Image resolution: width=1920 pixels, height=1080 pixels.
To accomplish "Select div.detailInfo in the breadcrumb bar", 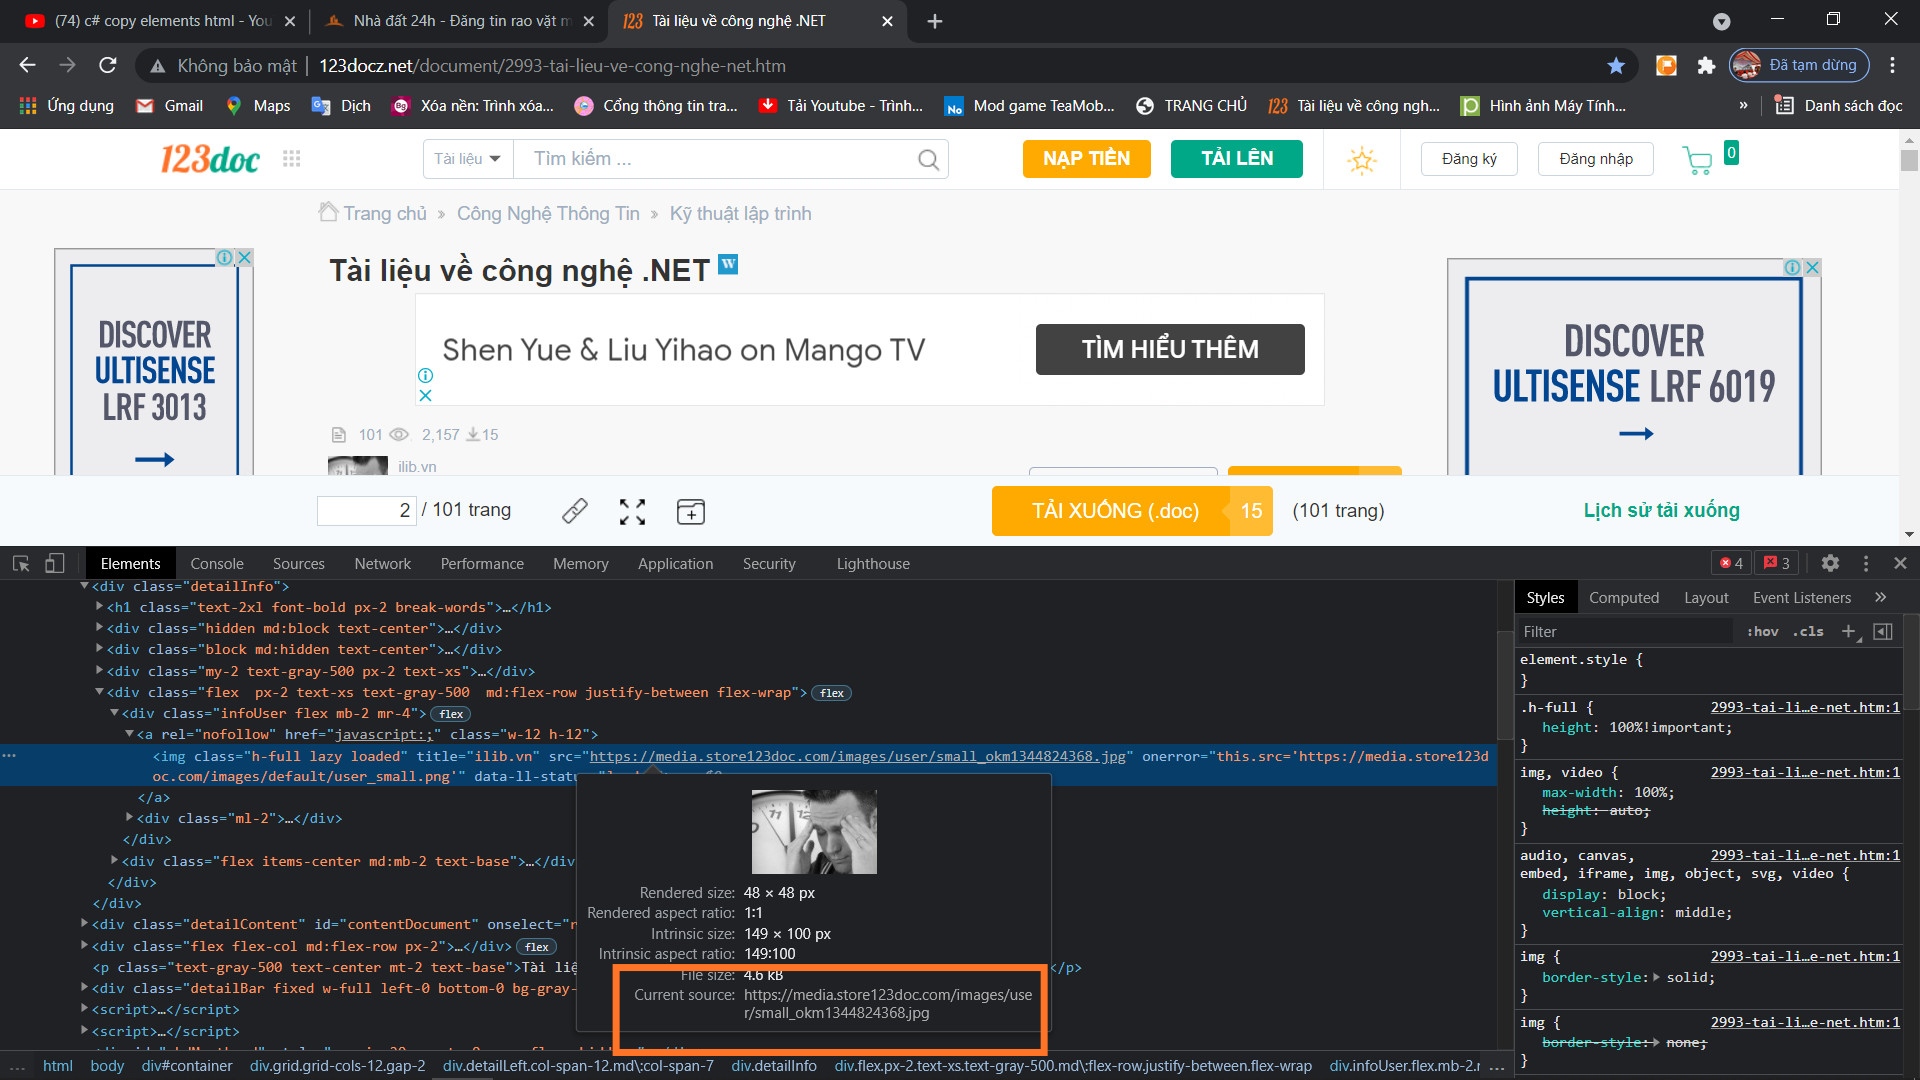I will pyautogui.click(x=774, y=1066).
